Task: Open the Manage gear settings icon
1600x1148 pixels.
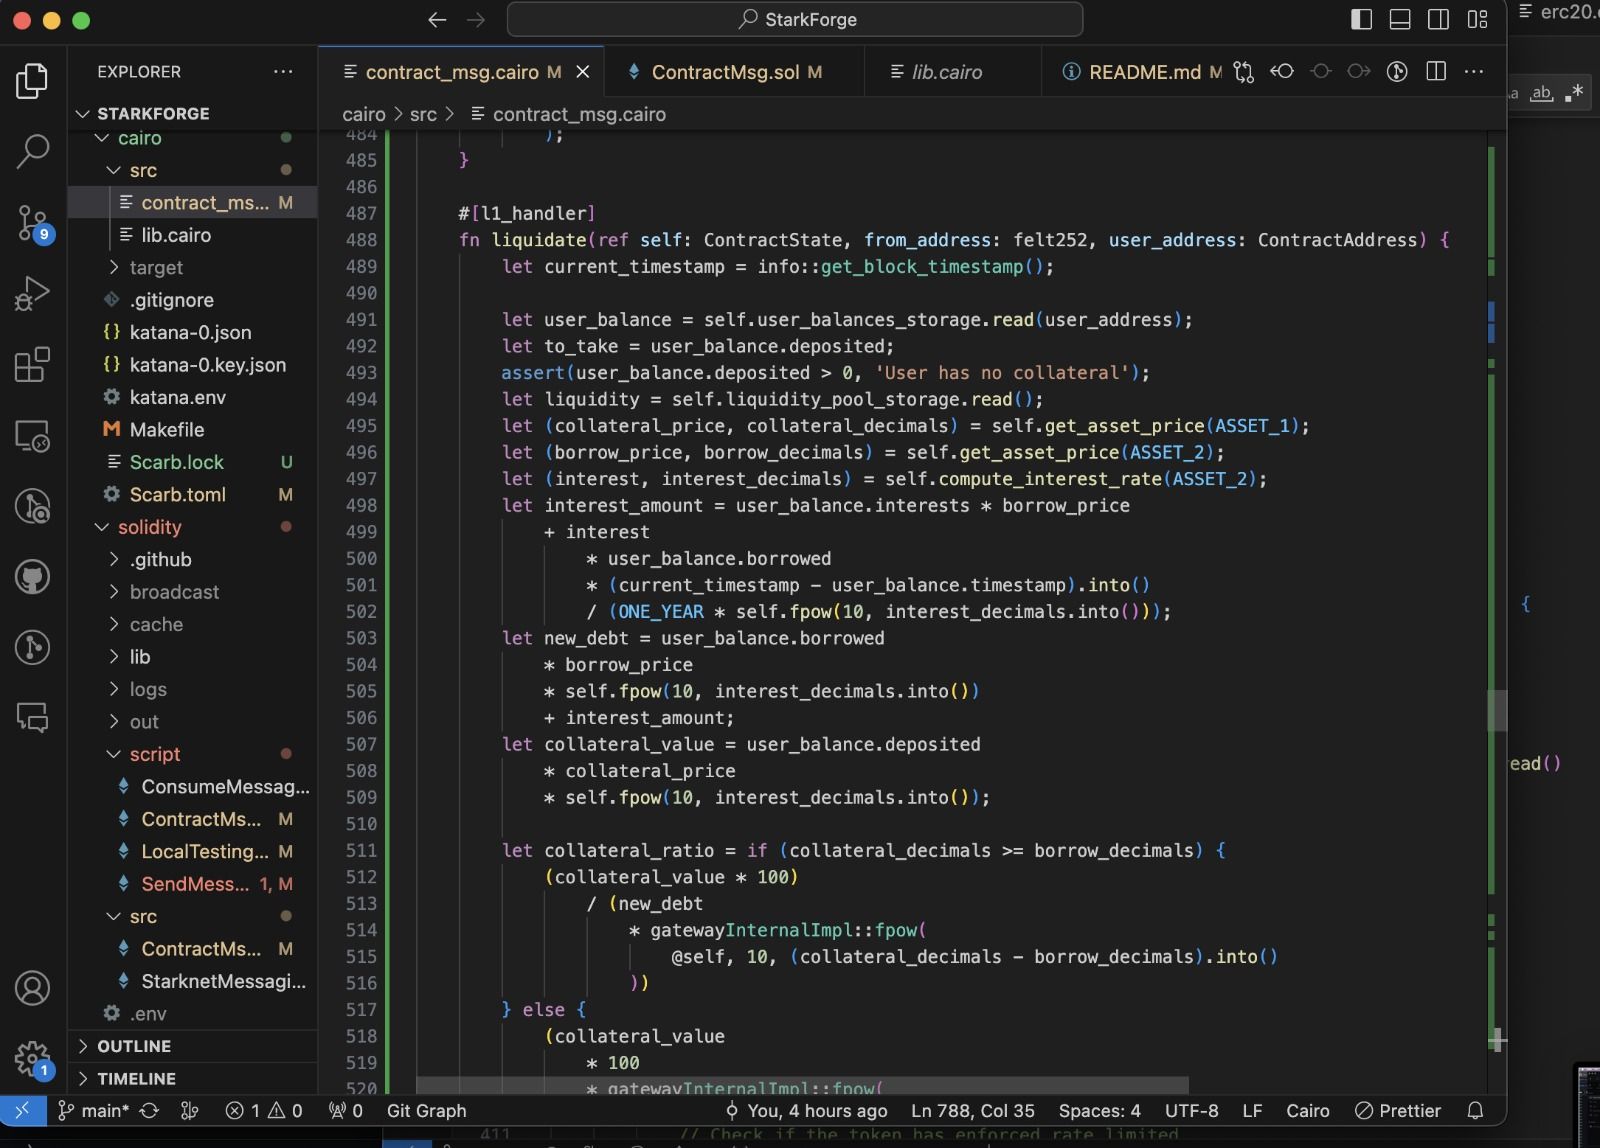Action: 32,1058
